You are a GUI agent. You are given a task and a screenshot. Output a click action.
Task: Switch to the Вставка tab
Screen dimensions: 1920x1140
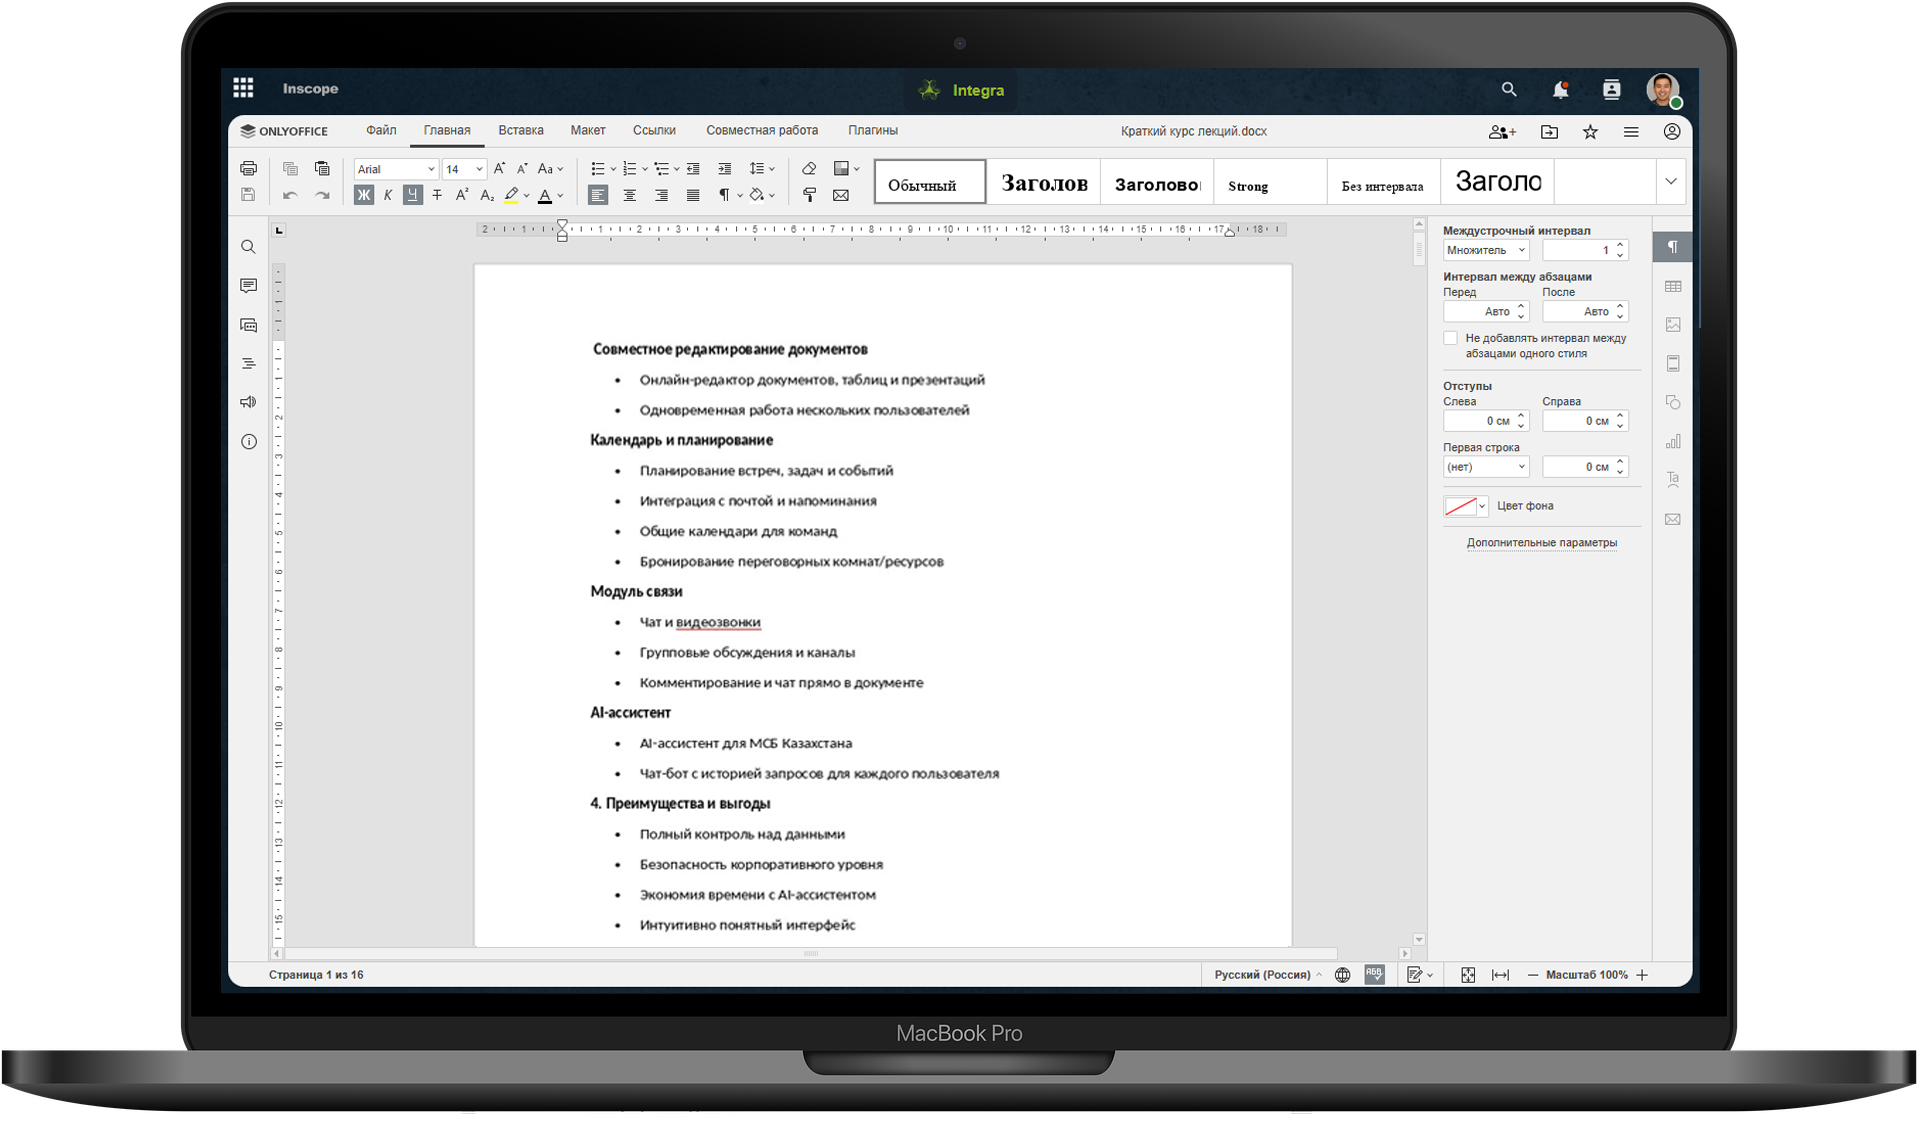(520, 131)
